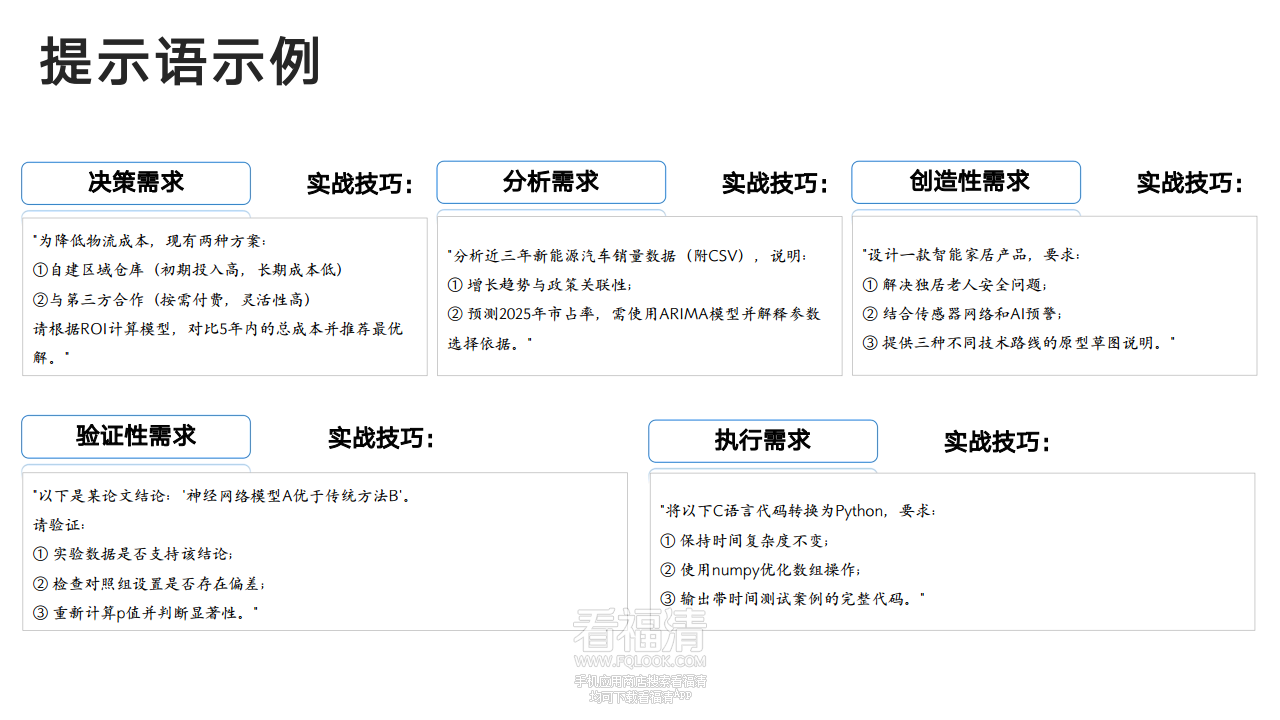Click the 实战技巧 text next to 分析需求
The image size is (1280, 720).
[x=775, y=183]
